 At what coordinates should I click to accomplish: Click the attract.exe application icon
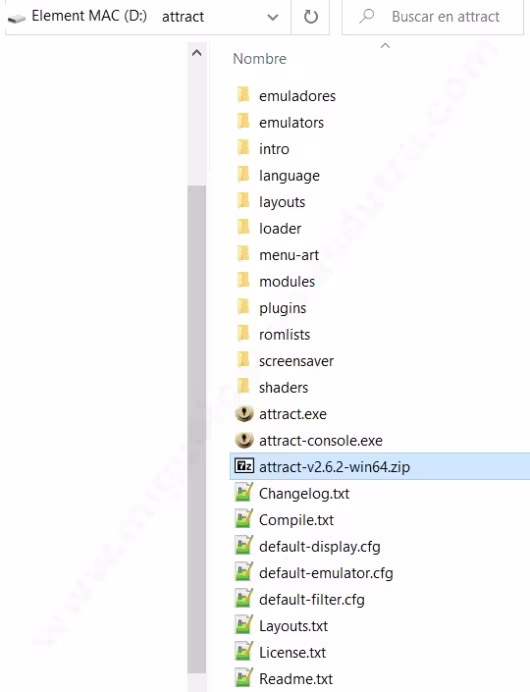click(244, 414)
